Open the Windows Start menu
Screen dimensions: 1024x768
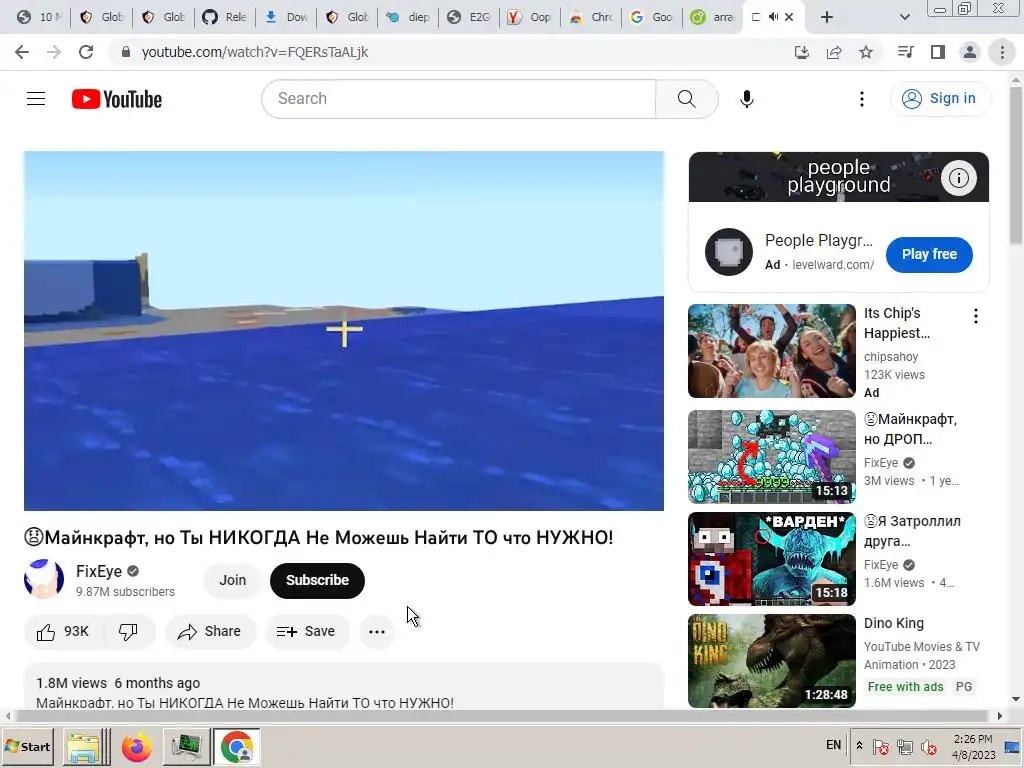pyautogui.click(x=27, y=746)
